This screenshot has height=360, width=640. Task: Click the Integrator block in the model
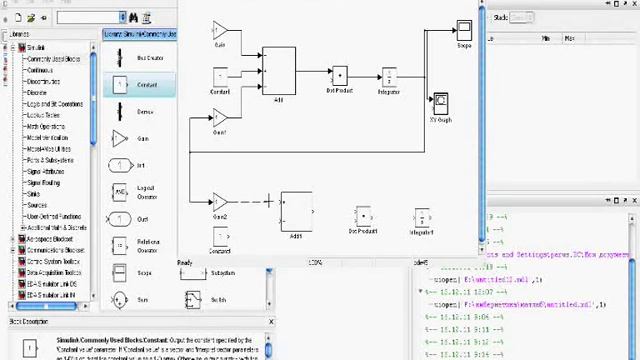point(389,77)
